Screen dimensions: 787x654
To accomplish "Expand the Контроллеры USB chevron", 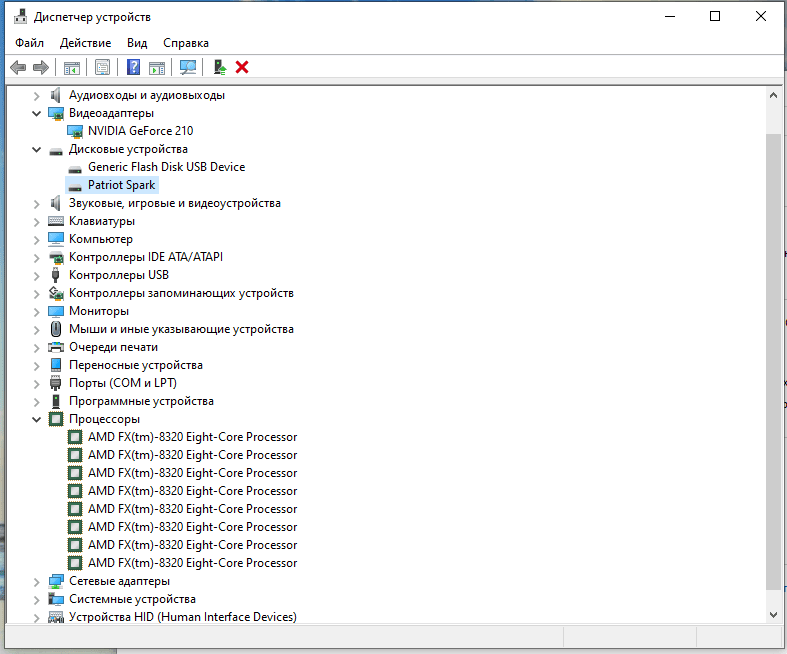I will tap(36, 276).
